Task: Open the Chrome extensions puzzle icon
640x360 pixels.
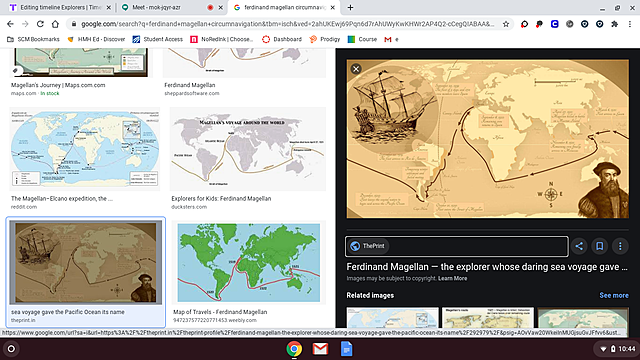Action: coord(614,24)
